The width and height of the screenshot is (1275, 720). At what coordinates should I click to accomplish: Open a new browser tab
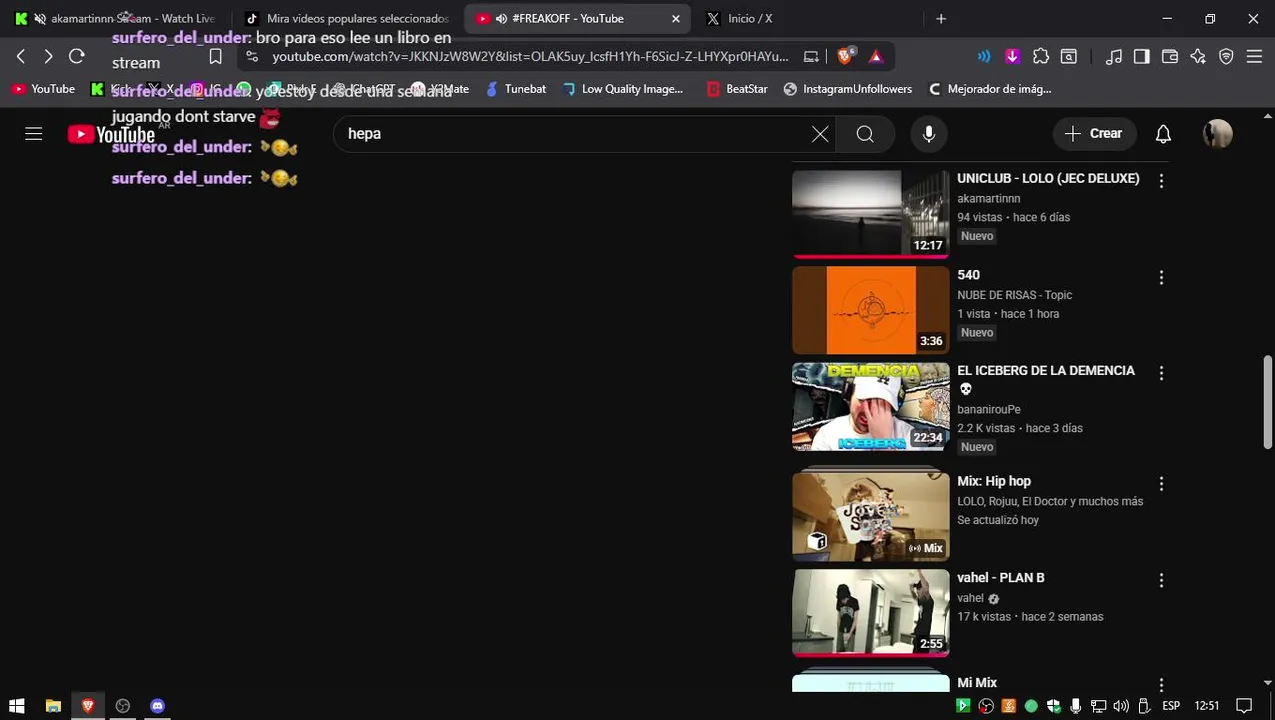941,18
